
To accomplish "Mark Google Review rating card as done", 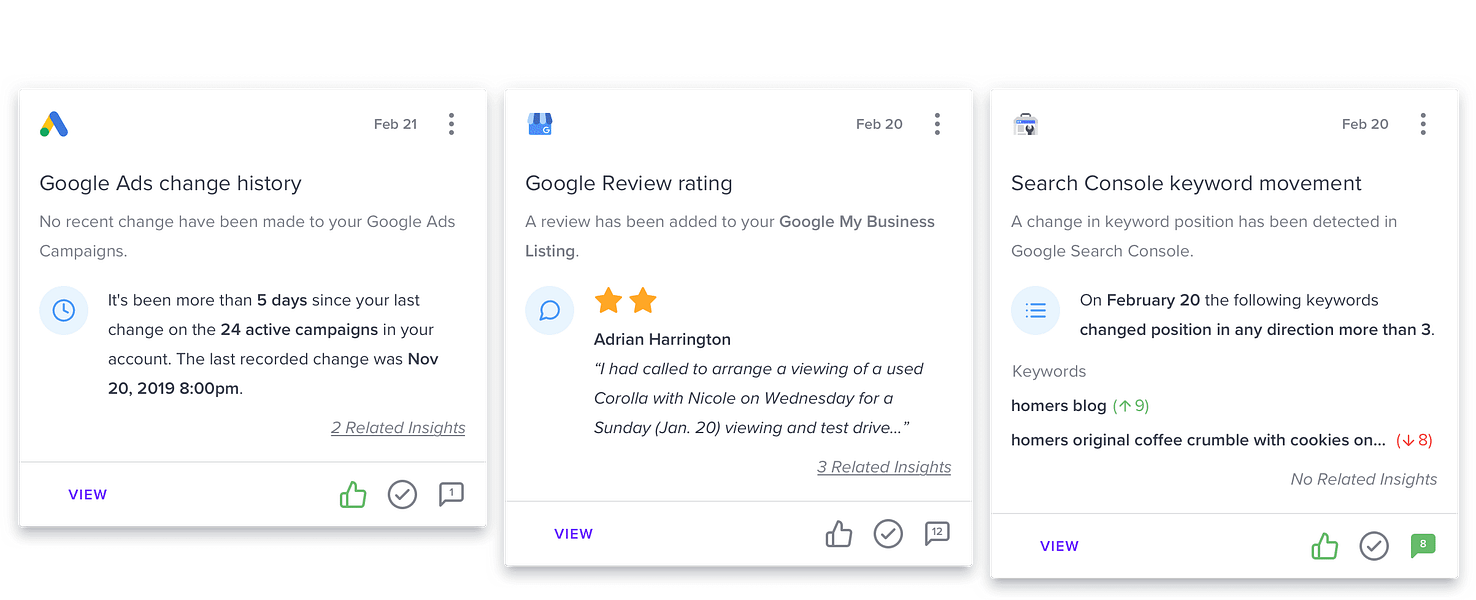I will pos(888,534).
